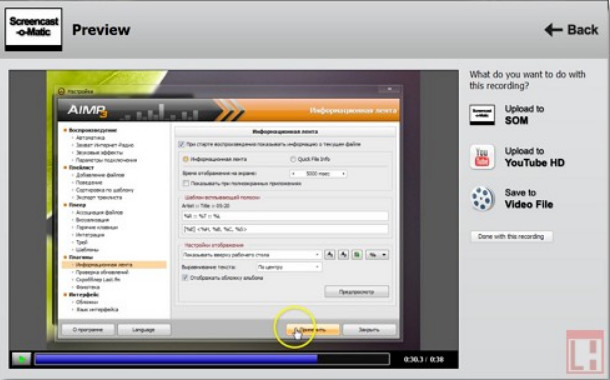Click the orange Применить button
Screen dimensions: 610x380
coord(313,330)
